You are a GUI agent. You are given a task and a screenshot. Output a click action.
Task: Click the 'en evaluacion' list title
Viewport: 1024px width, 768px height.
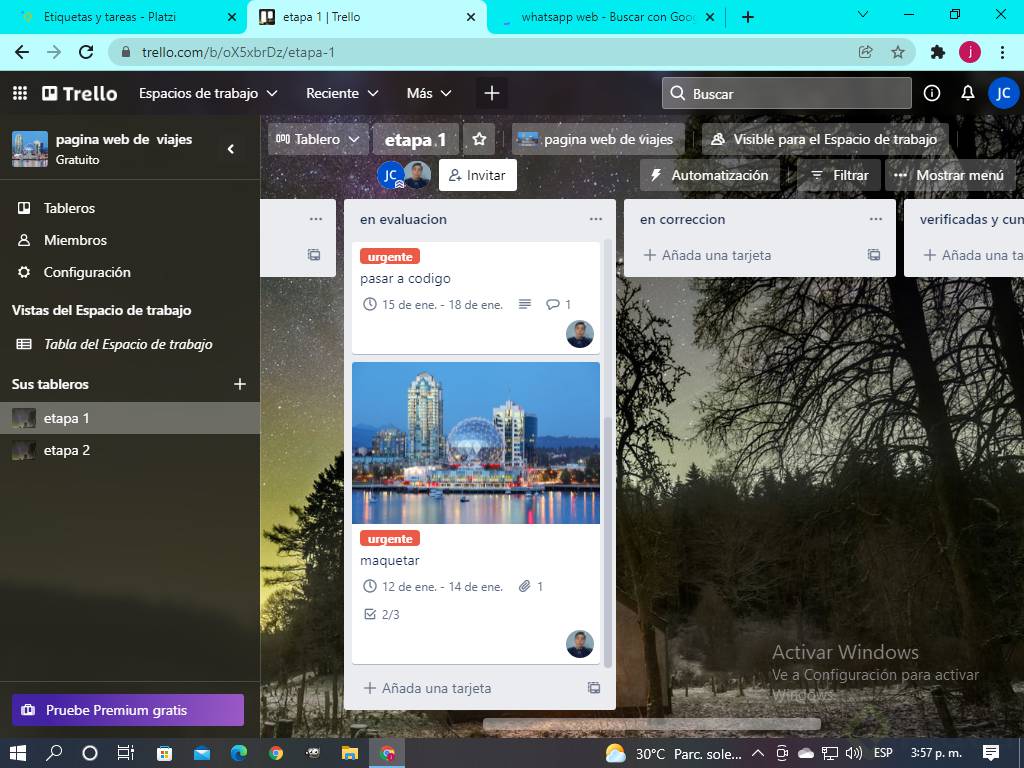[404, 219]
